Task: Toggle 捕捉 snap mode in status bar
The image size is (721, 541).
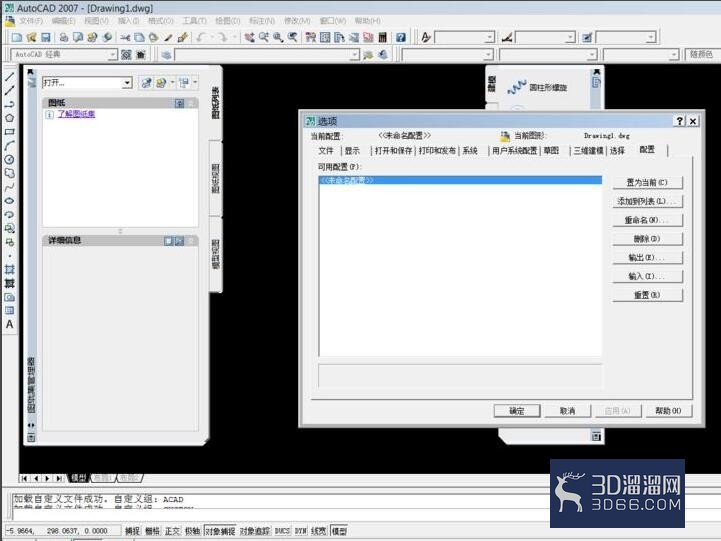Action: [132, 531]
